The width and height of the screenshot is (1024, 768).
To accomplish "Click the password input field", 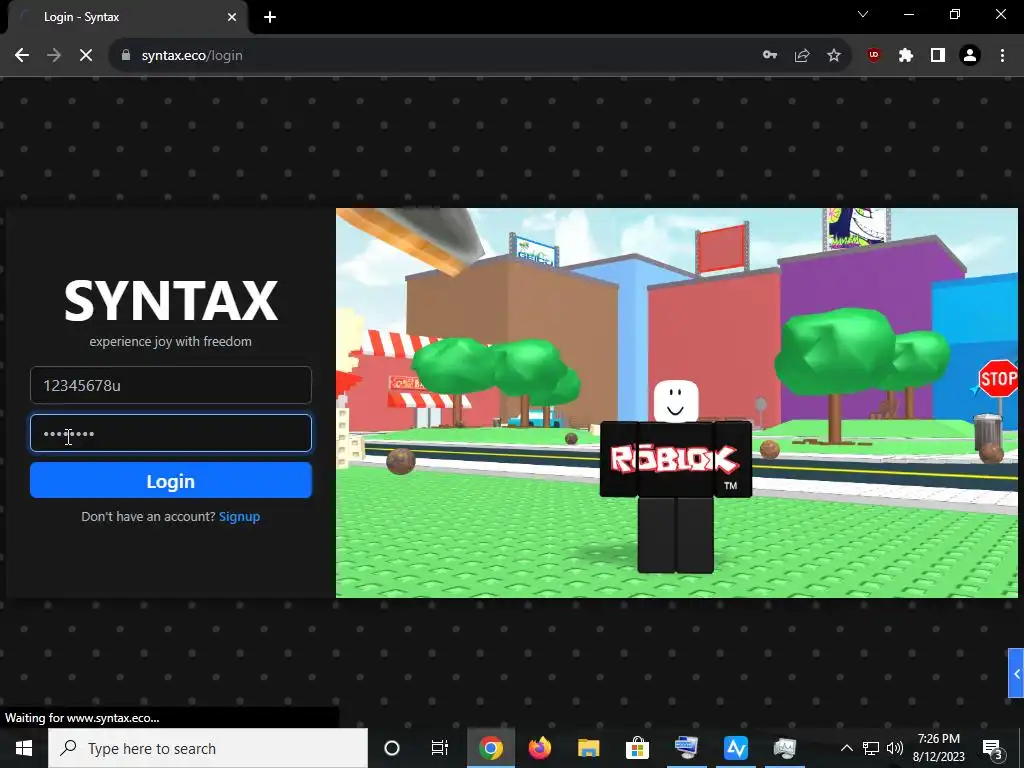I will coord(170,433).
